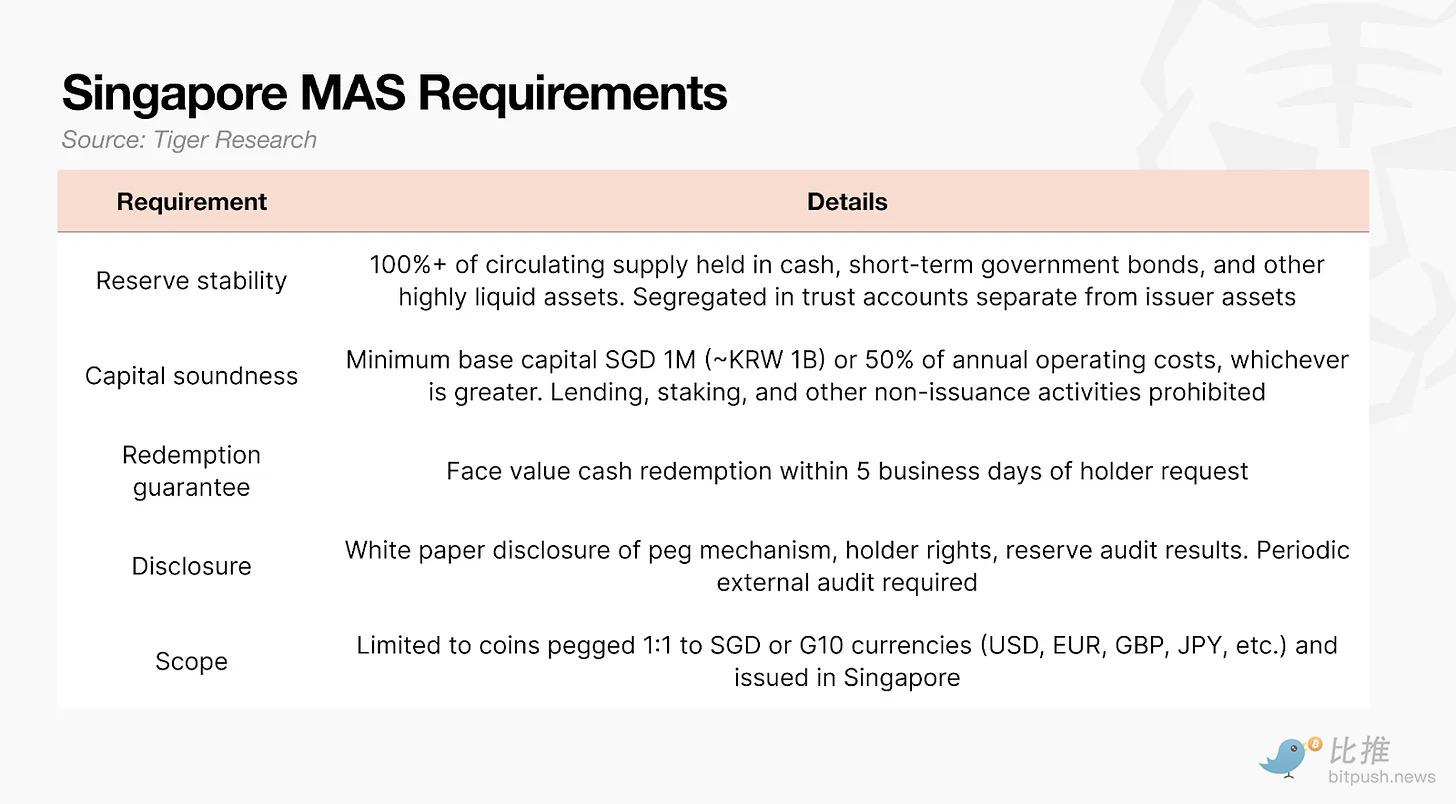Click the white paper disclosure details text
This screenshot has height=804, width=1456.
tap(847, 551)
